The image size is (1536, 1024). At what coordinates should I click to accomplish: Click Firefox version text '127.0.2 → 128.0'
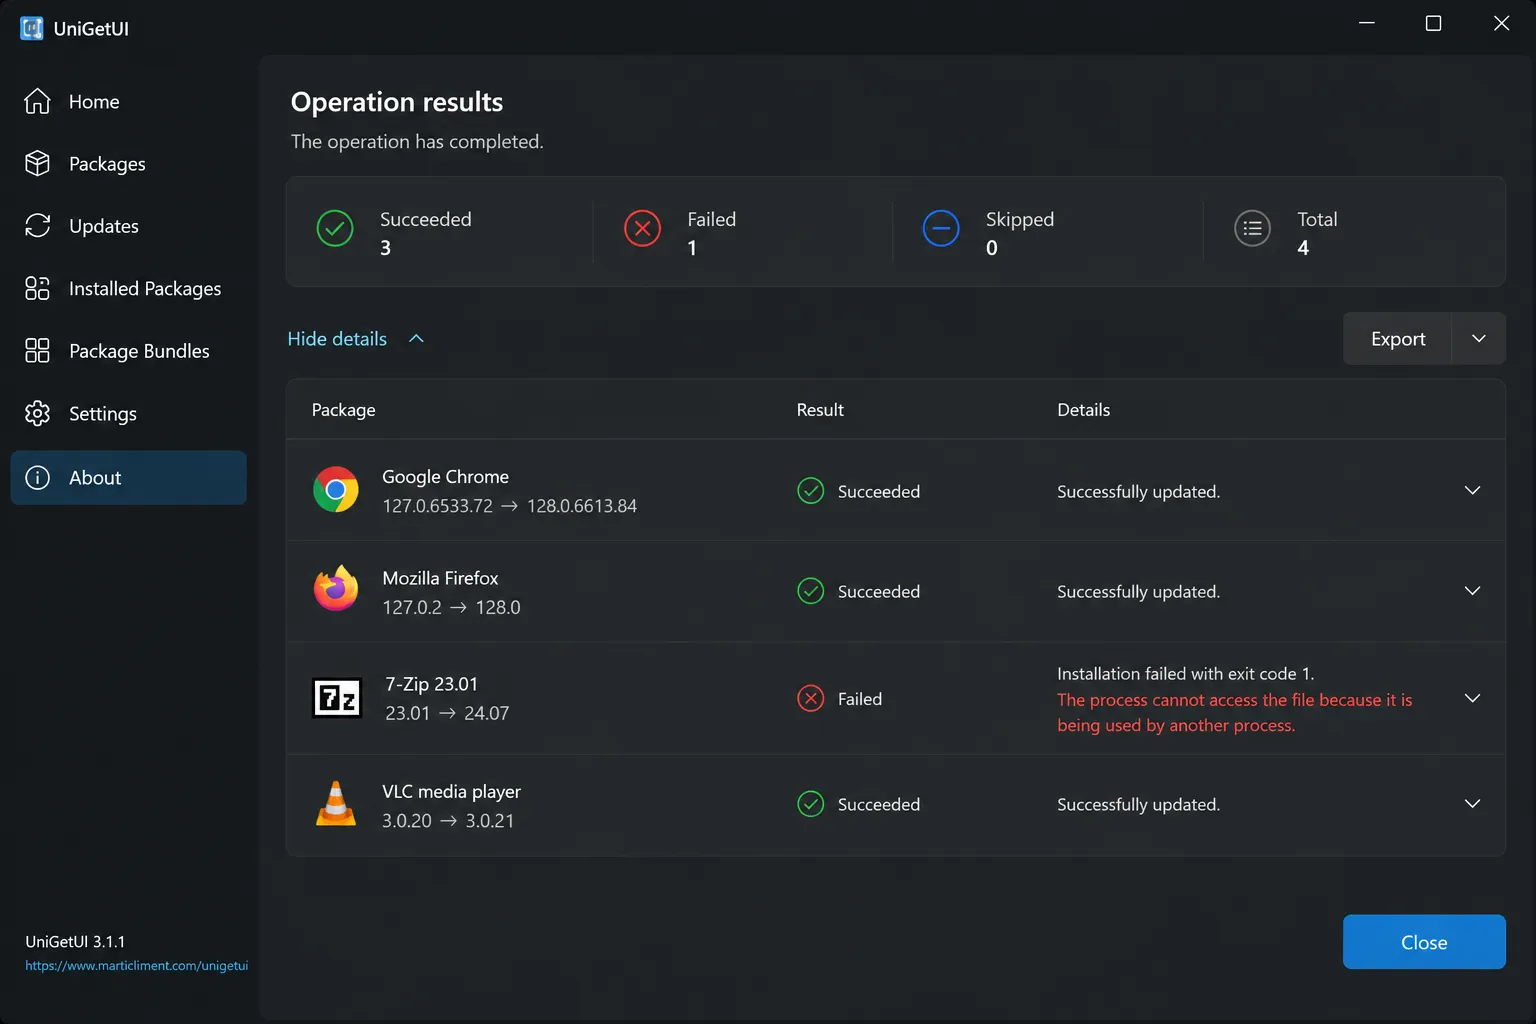coord(451,607)
